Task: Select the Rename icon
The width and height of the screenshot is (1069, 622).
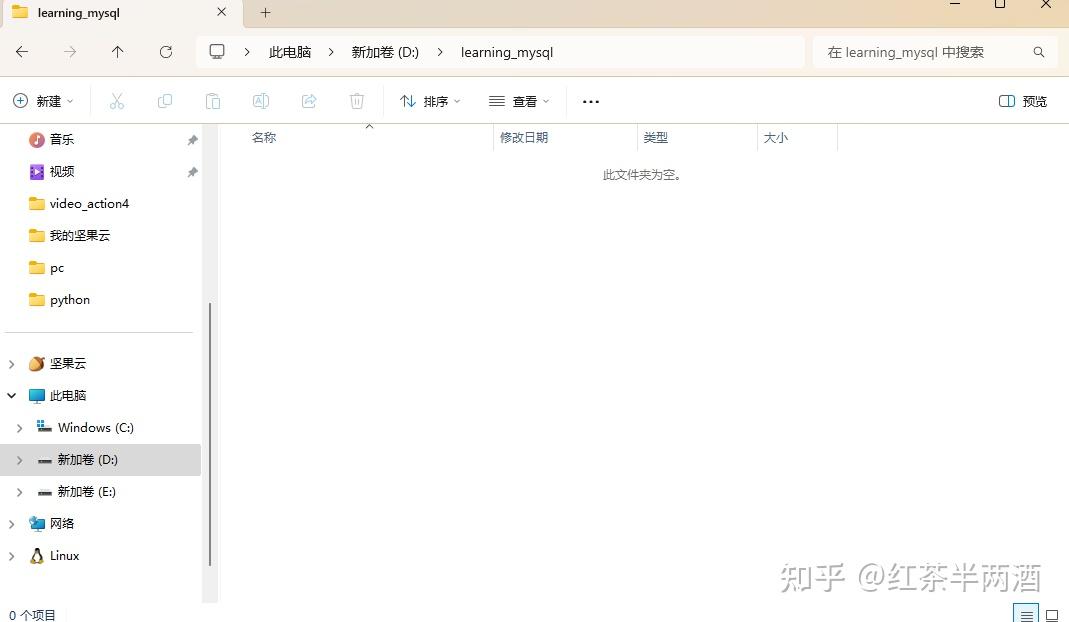Action: tap(261, 100)
